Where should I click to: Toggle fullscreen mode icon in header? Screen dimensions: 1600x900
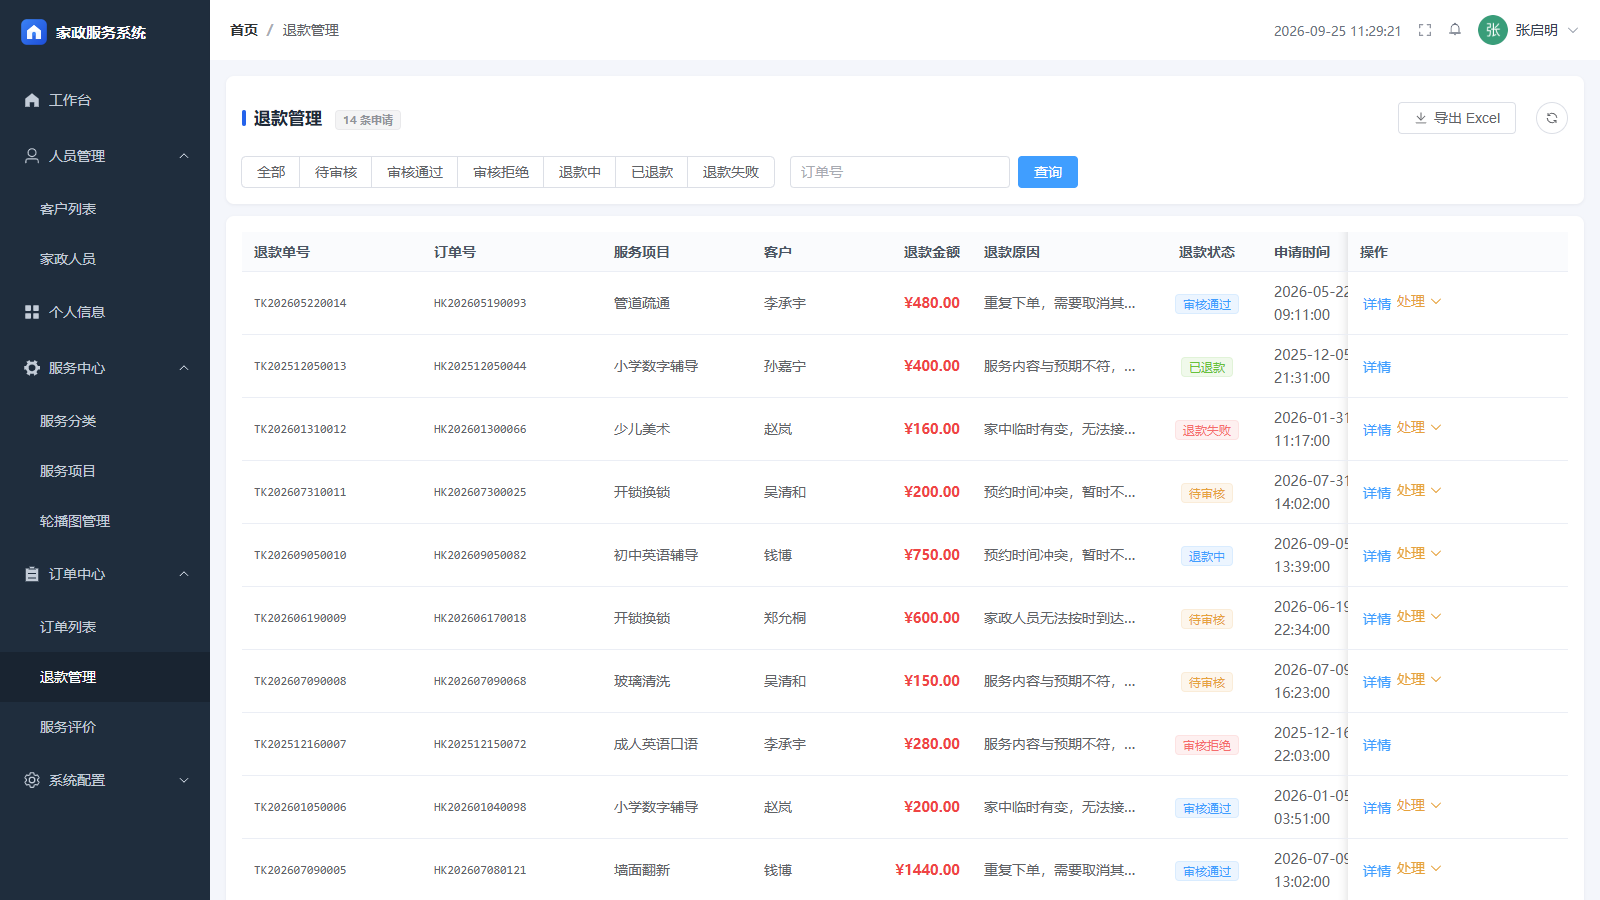(1425, 30)
